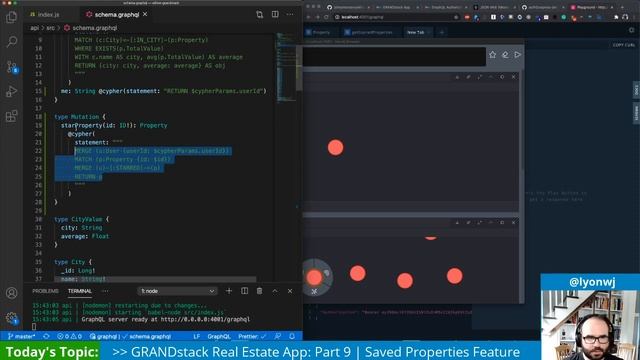Favorite the query with star icon
640x360 pixels.
pyautogui.click(x=493, y=55)
